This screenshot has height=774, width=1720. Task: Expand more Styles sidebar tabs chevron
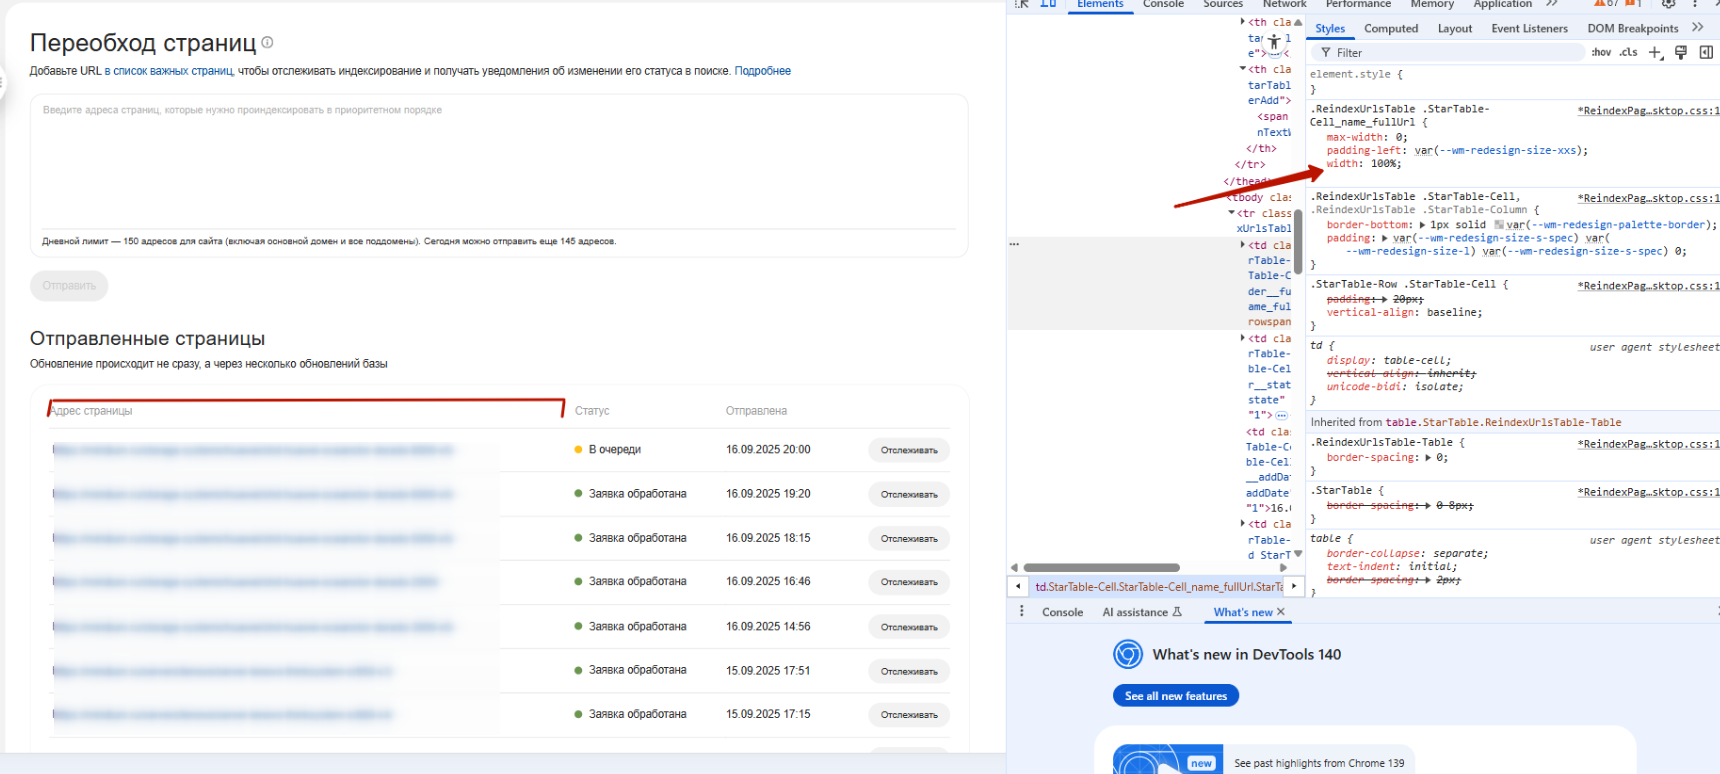pos(1697,28)
